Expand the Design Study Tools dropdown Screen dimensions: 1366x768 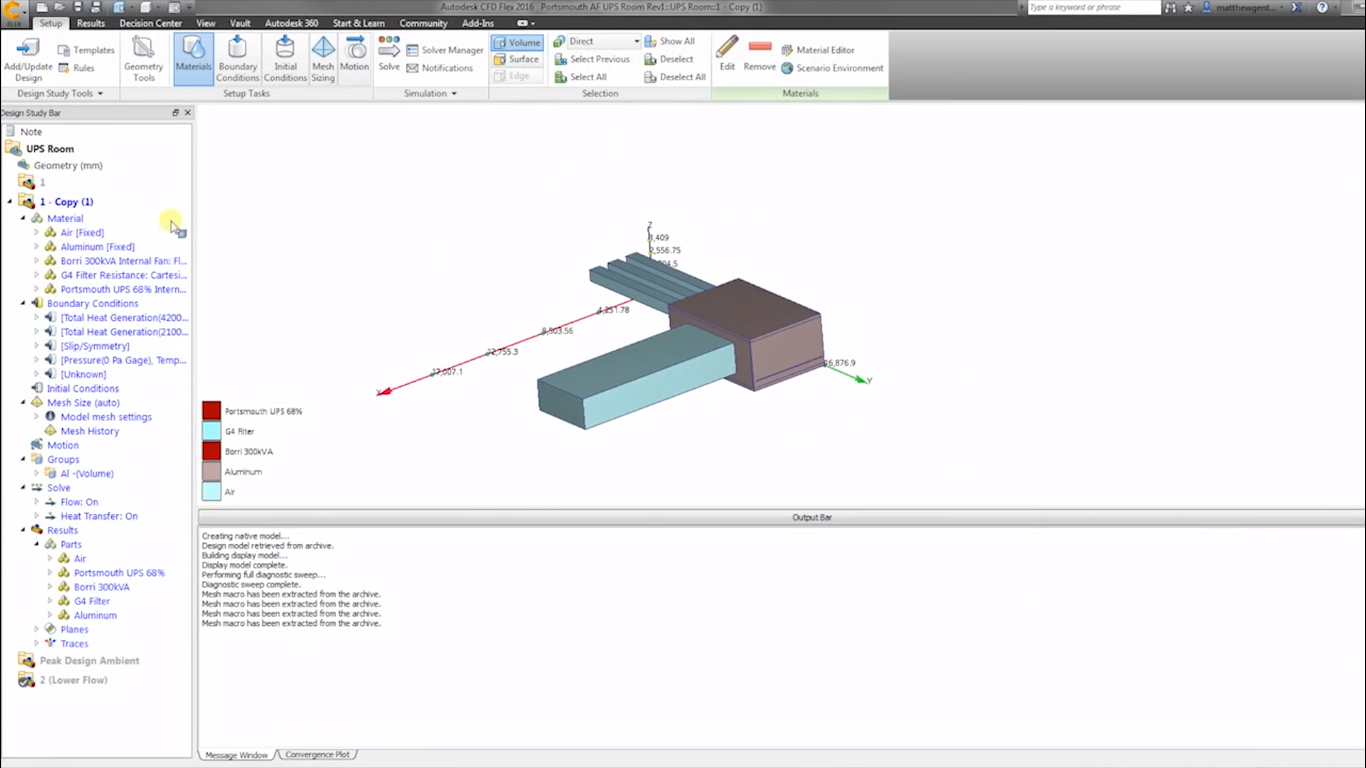[60, 93]
